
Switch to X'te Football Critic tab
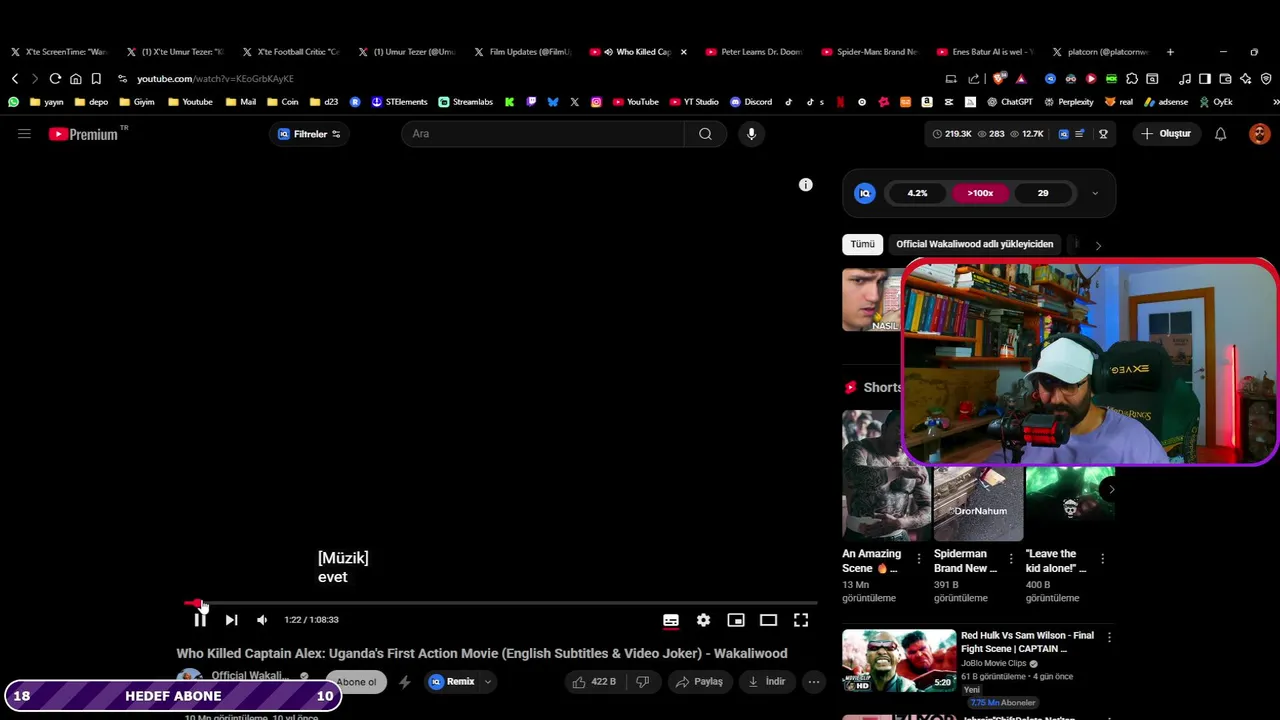[290, 52]
